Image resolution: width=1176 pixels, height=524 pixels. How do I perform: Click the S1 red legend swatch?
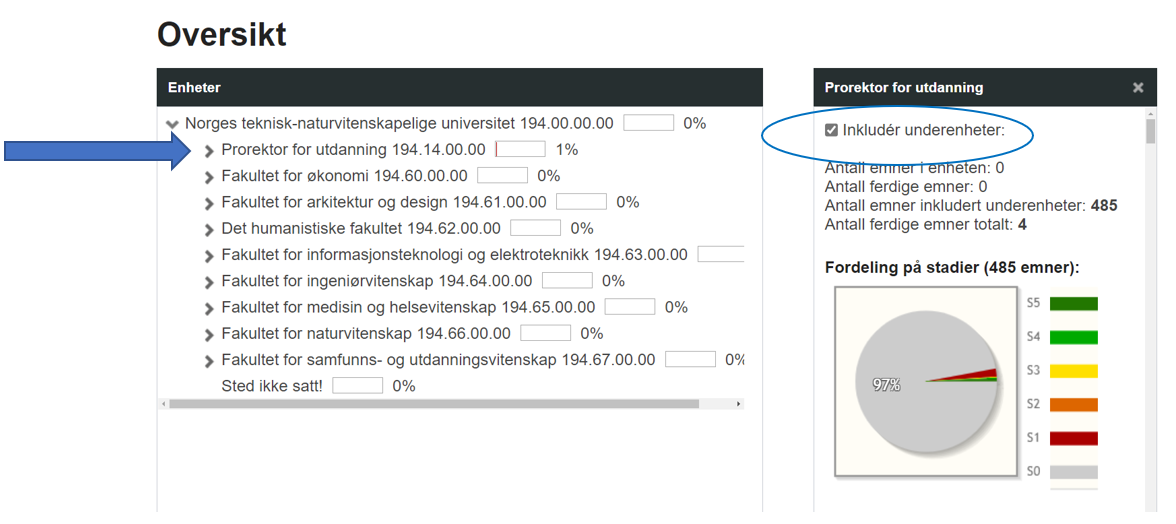(x=1073, y=438)
